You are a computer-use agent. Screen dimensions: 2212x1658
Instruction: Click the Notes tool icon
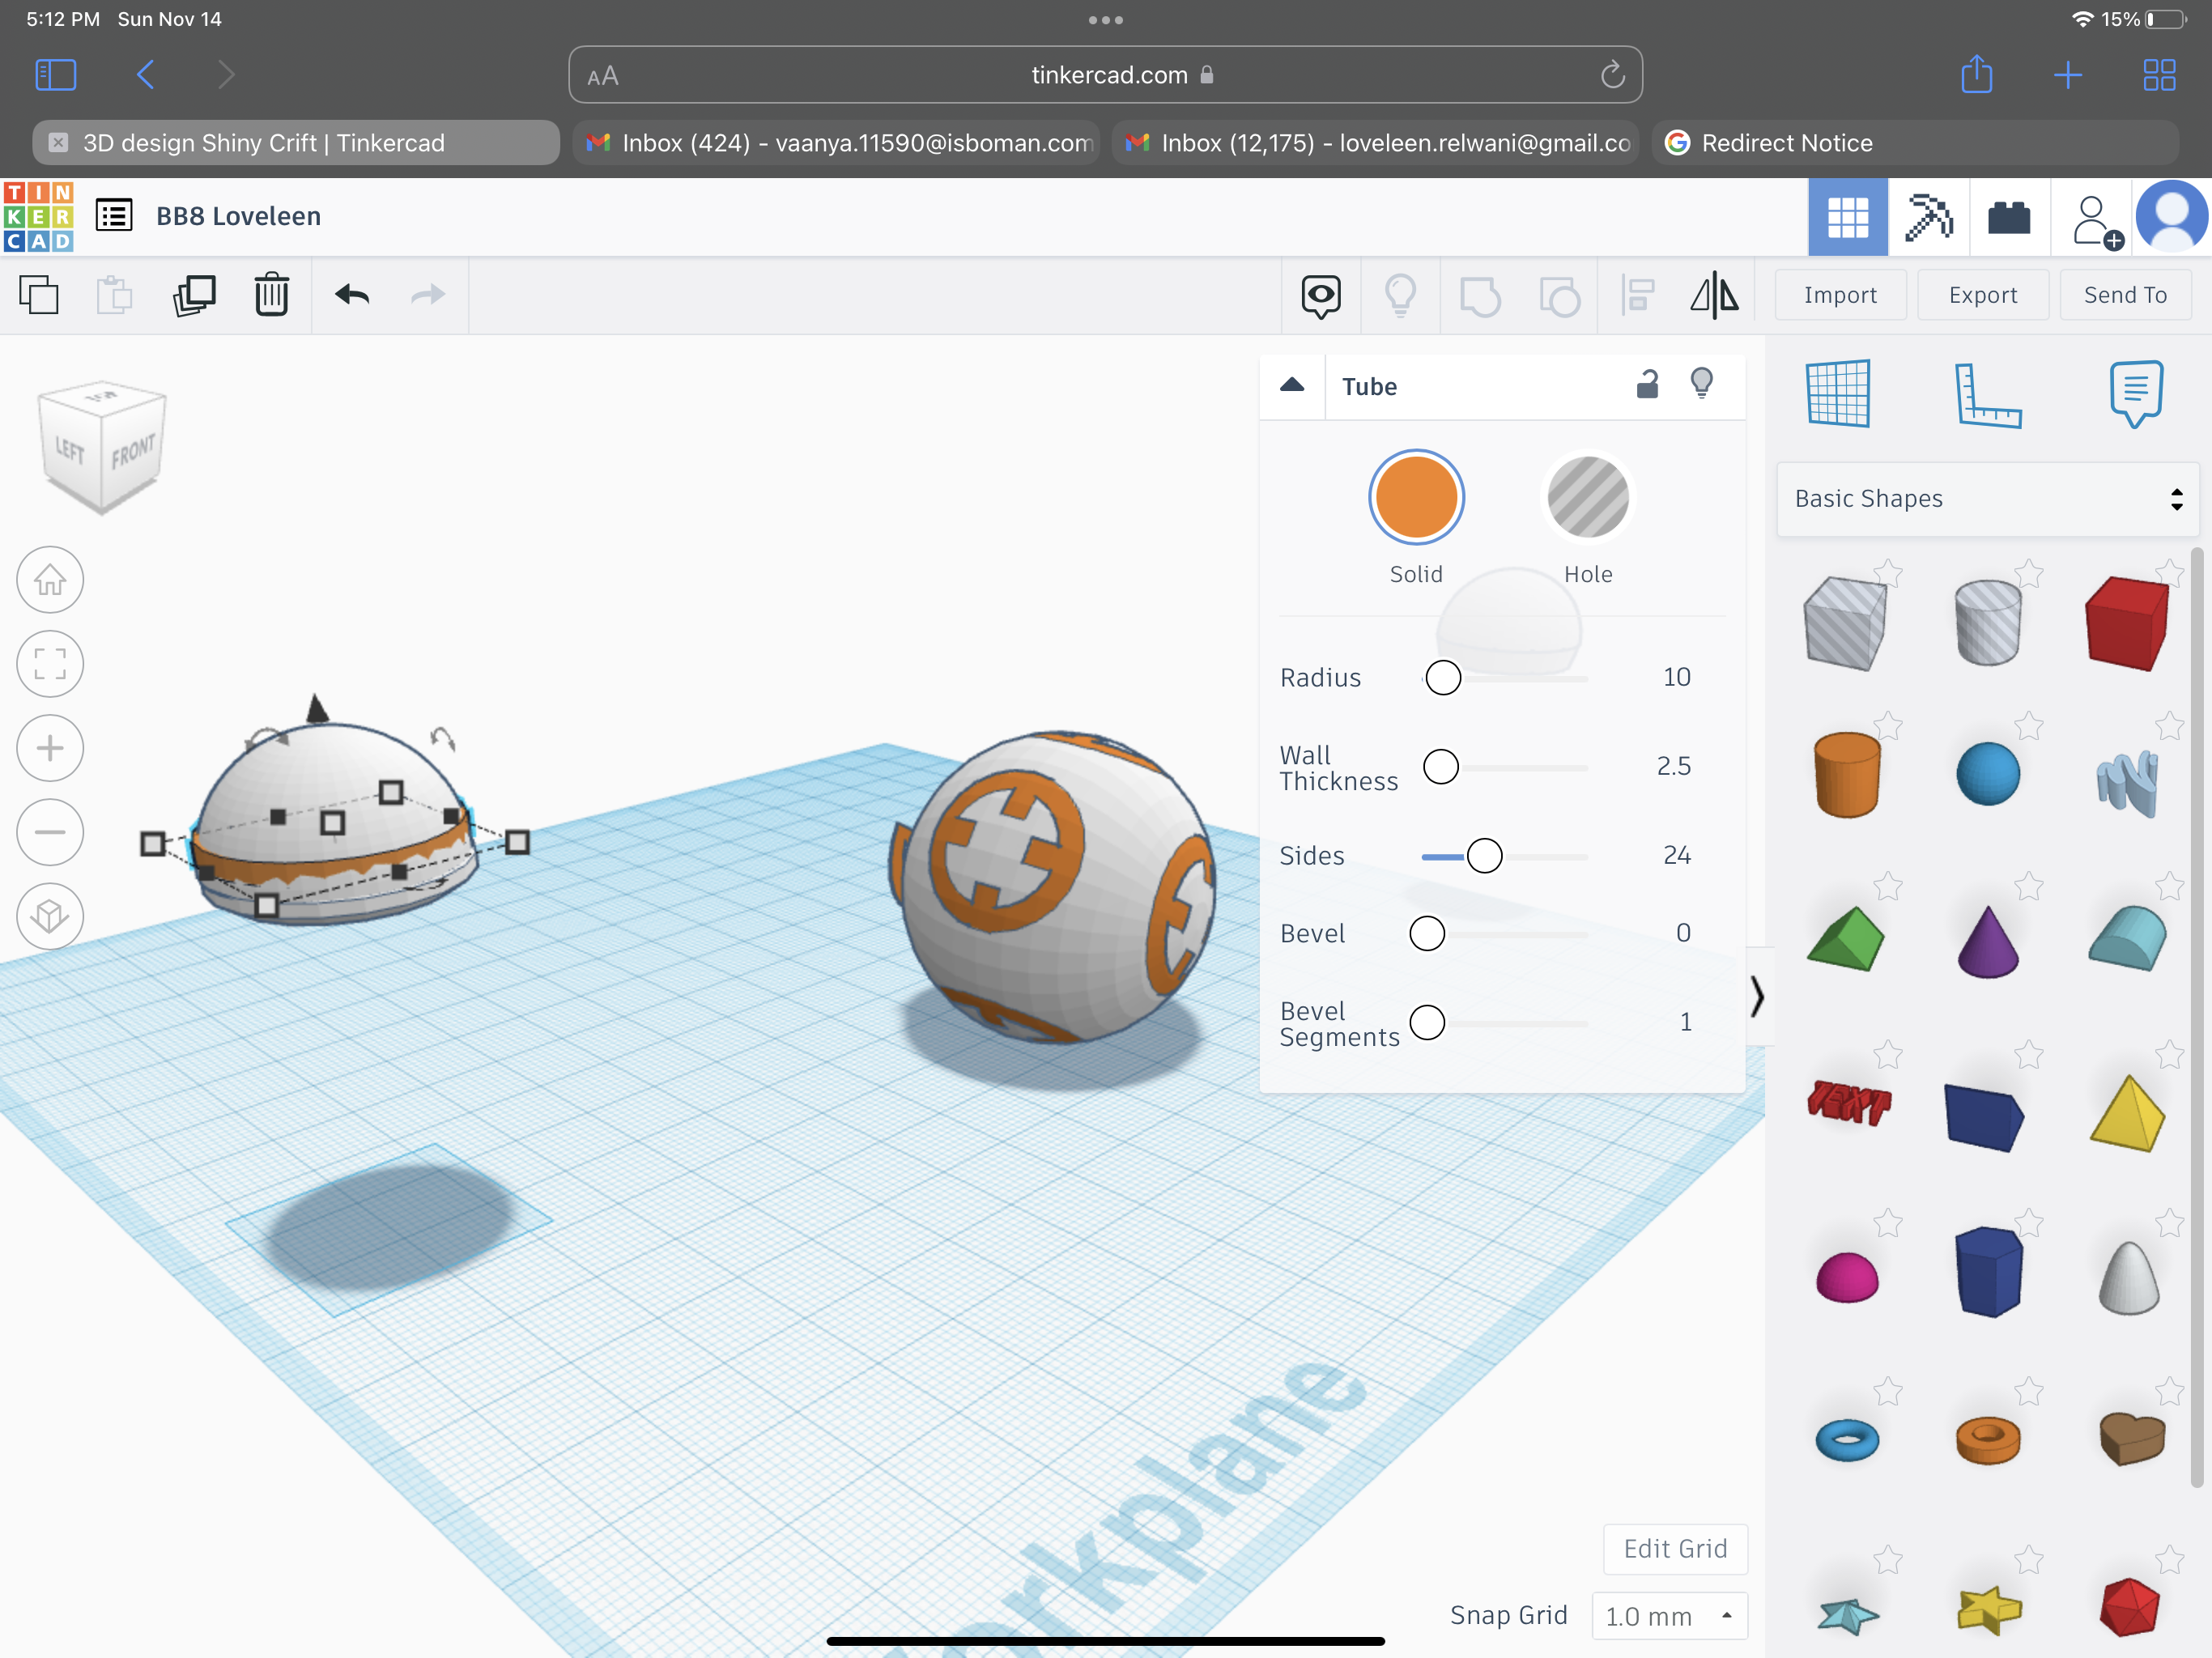tap(2136, 394)
